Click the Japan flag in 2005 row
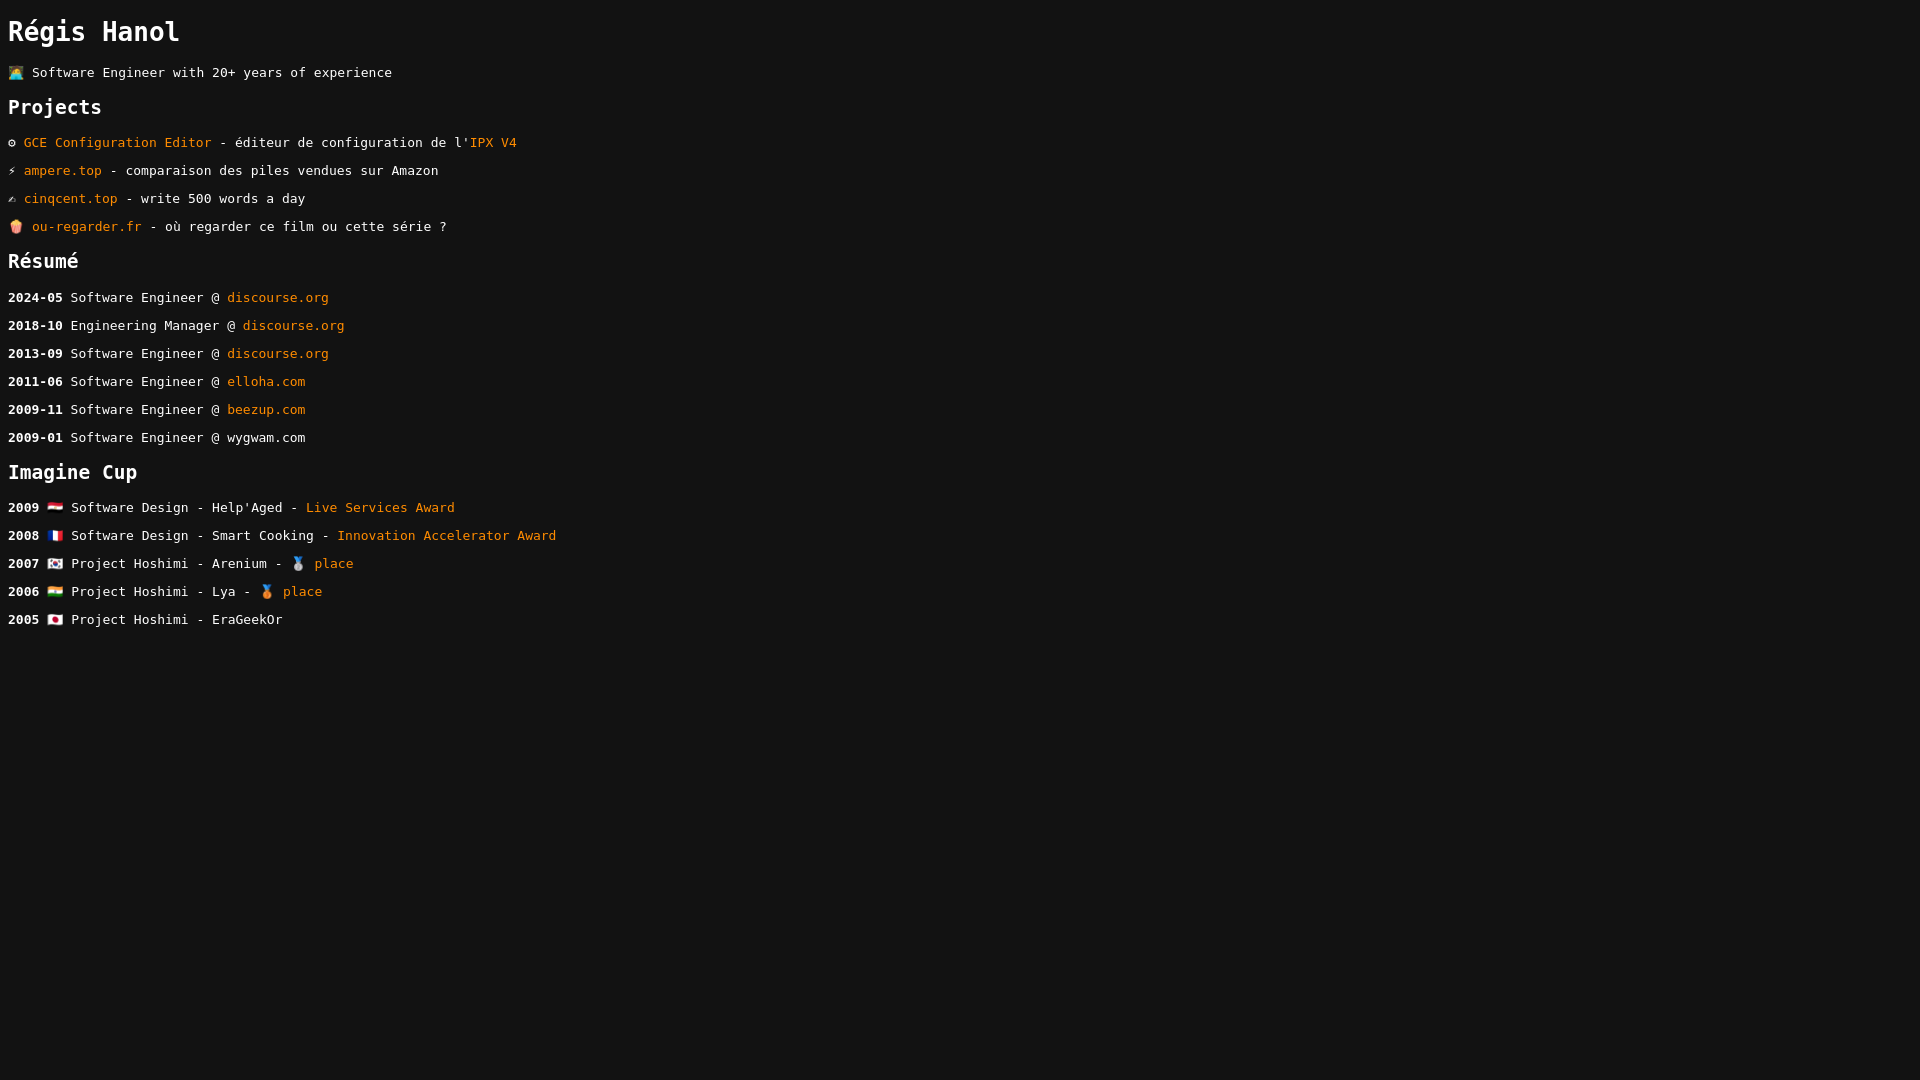1920x1080 pixels. coord(55,620)
